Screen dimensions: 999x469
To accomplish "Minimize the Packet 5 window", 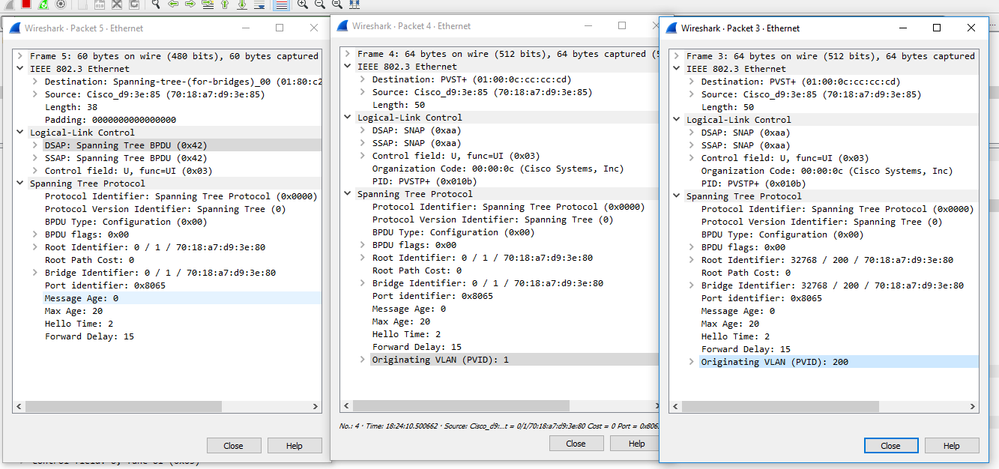I will pyautogui.click(x=245, y=28).
